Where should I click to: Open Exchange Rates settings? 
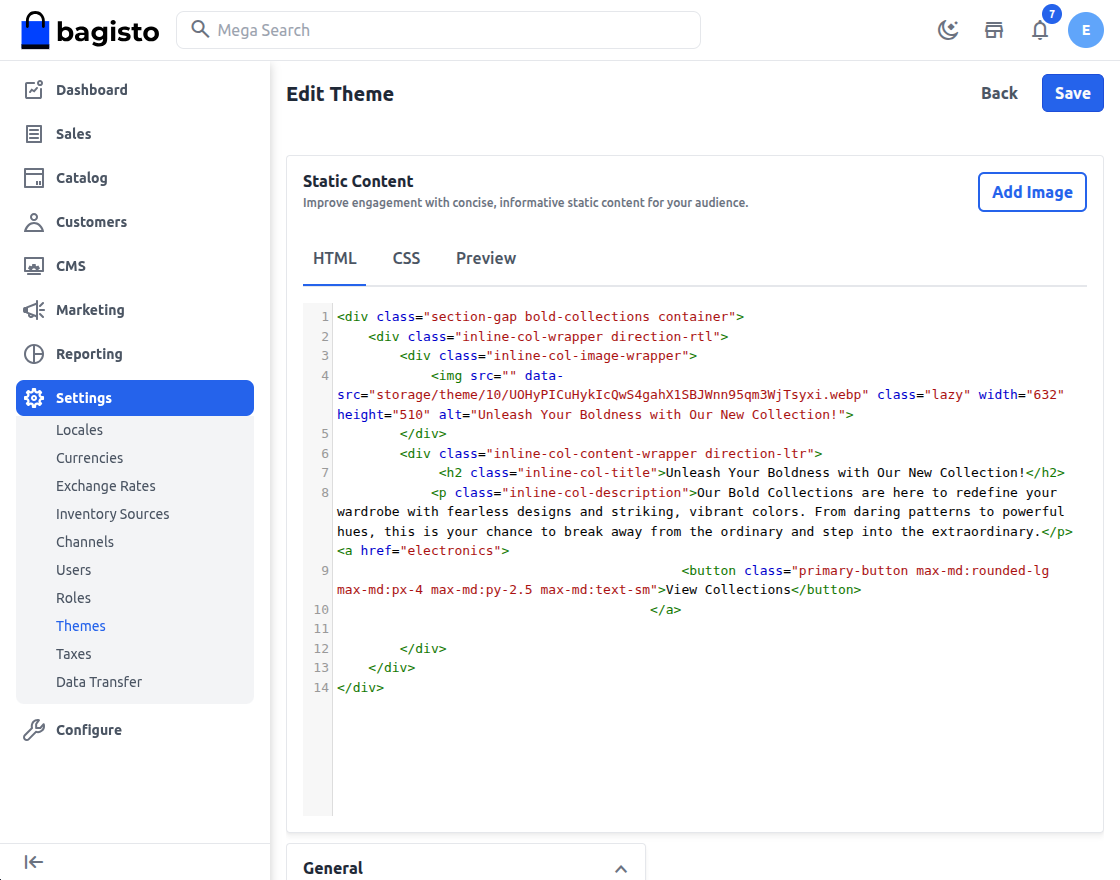tap(106, 486)
